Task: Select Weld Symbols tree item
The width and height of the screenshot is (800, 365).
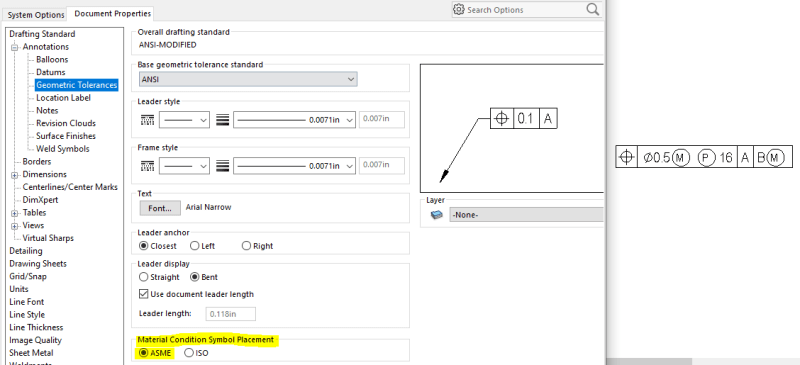Action: click(63, 149)
